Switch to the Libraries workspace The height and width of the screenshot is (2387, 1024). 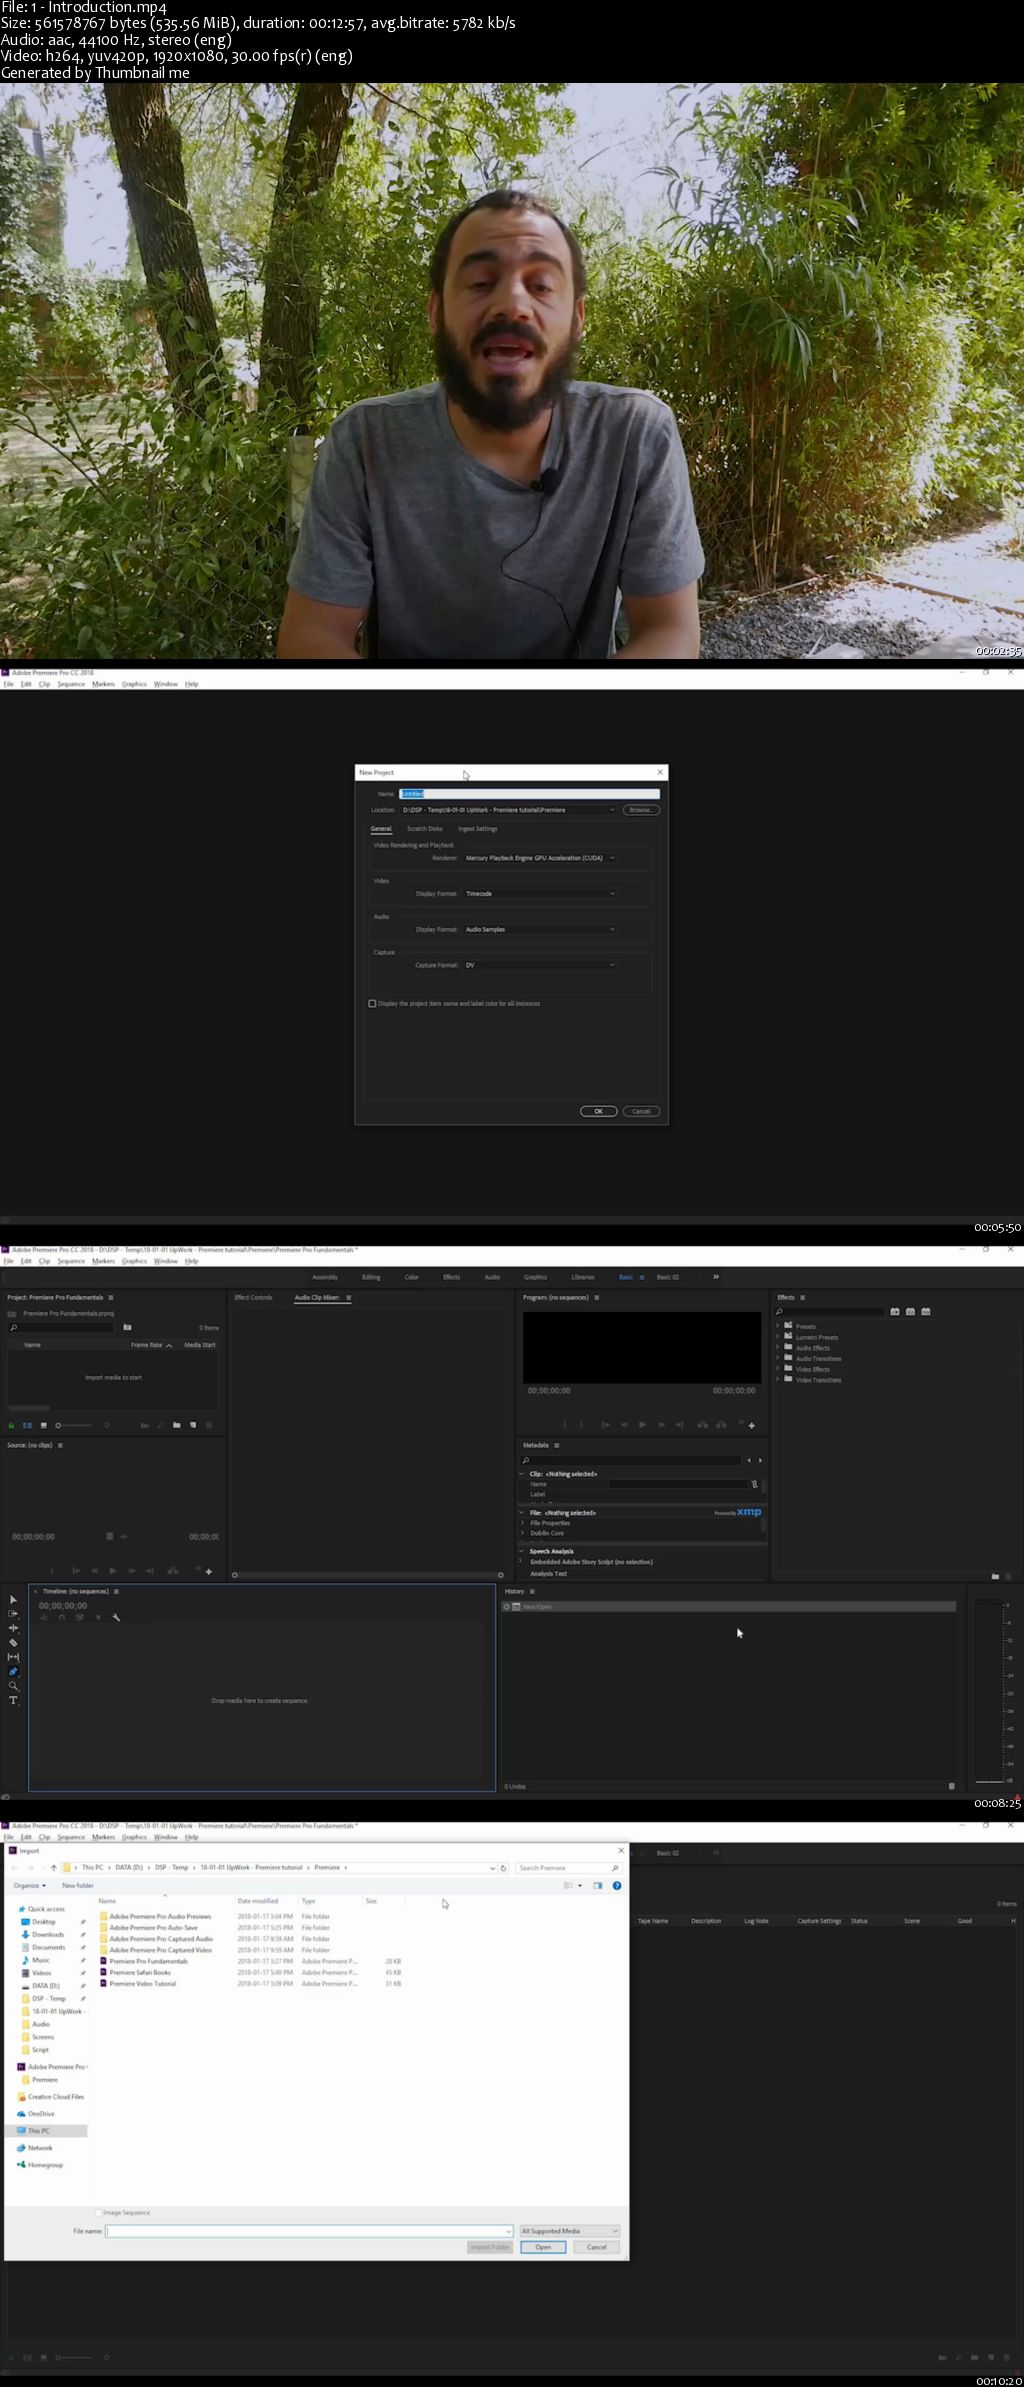click(x=583, y=1277)
